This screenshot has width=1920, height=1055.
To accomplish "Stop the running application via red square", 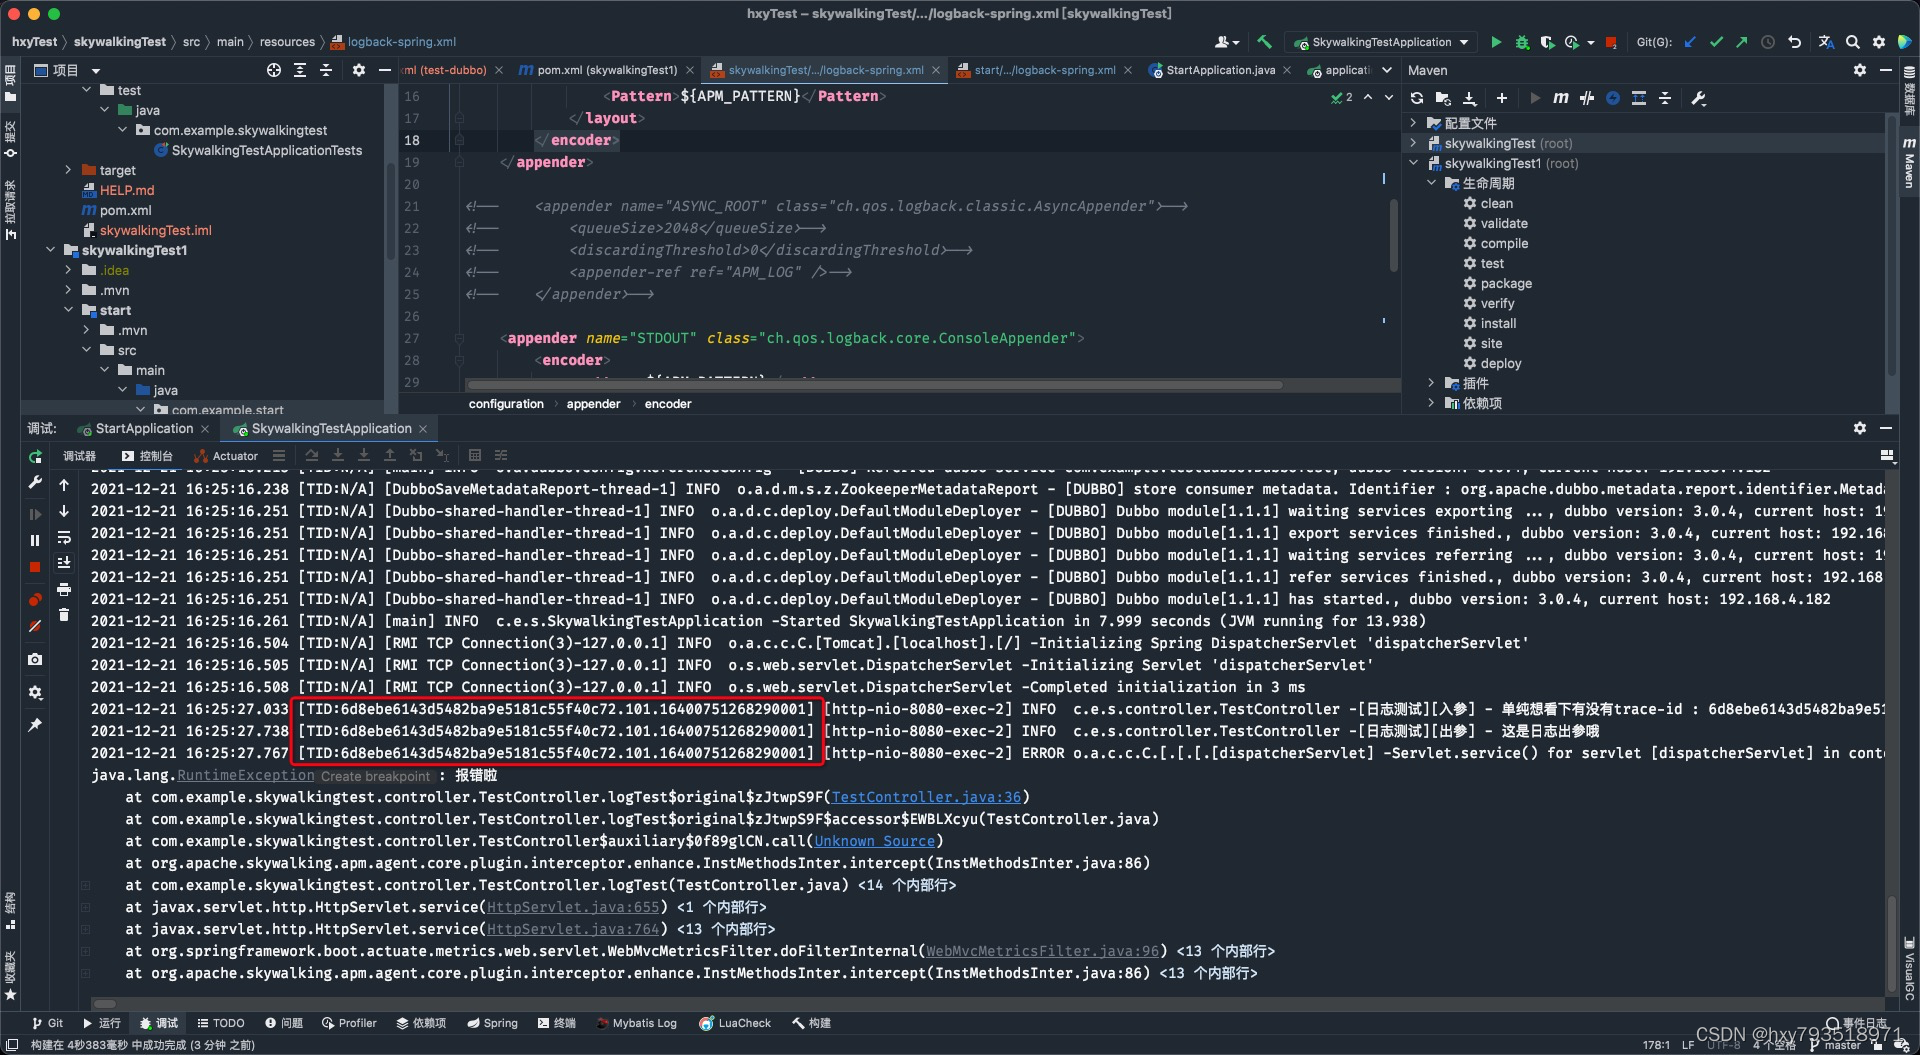I will [1611, 42].
